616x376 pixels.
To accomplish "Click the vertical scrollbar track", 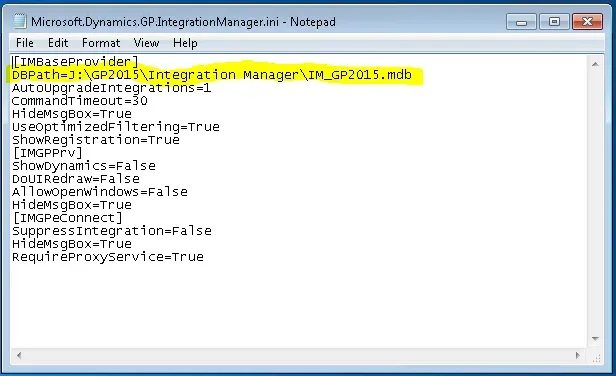I will (595, 201).
